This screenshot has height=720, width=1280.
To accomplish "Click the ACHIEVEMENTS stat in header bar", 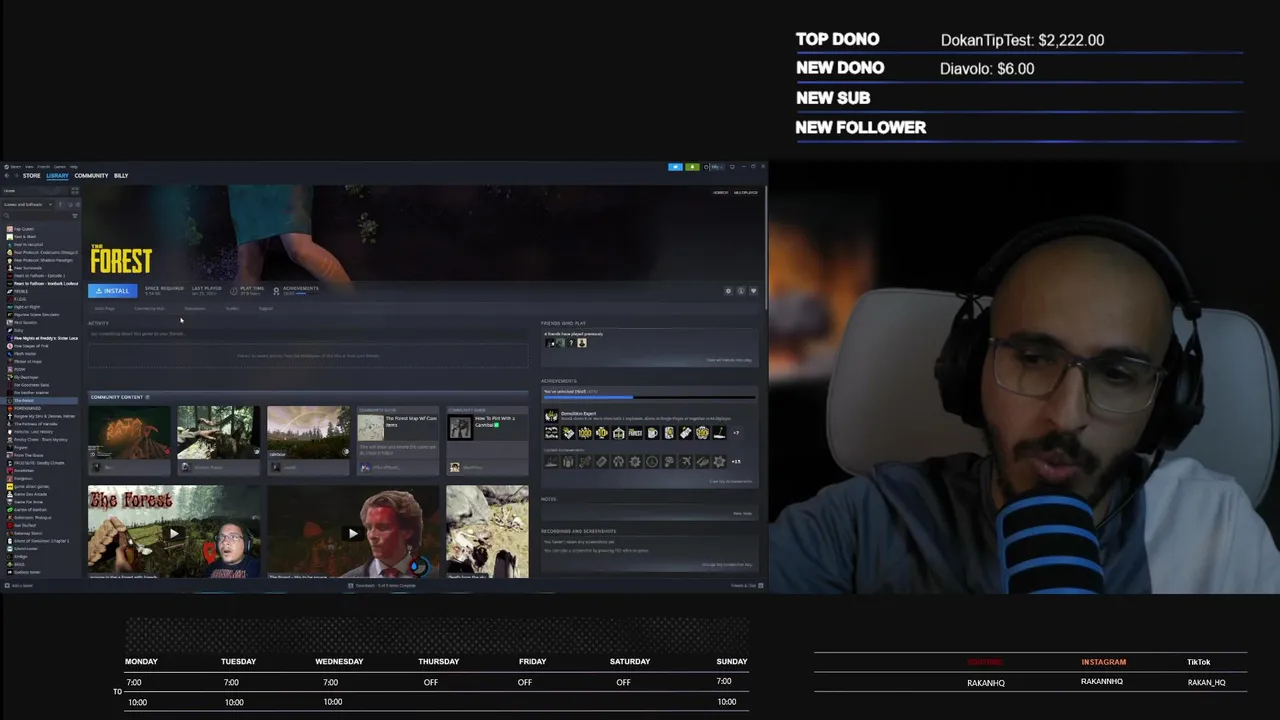I will (297, 291).
